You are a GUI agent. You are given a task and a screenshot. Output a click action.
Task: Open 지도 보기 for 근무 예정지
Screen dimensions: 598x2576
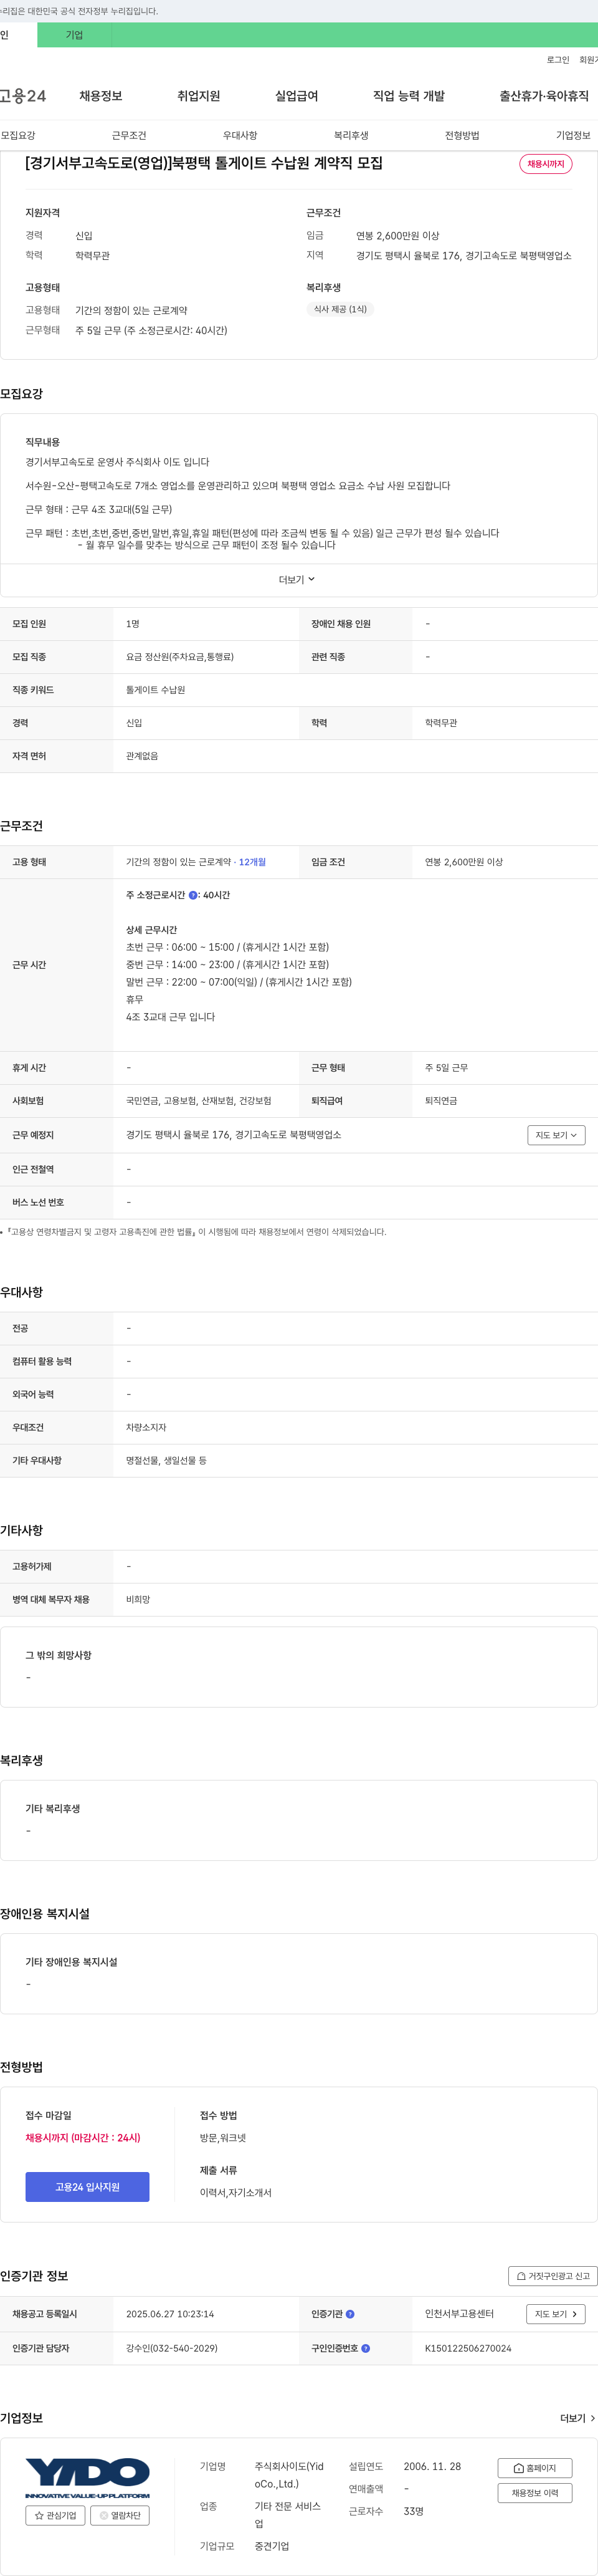click(556, 1135)
